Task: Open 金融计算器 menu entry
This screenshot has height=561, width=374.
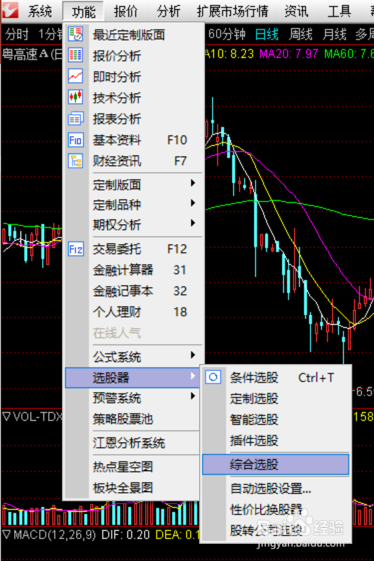Action: pyautogui.click(x=133, y=270)
